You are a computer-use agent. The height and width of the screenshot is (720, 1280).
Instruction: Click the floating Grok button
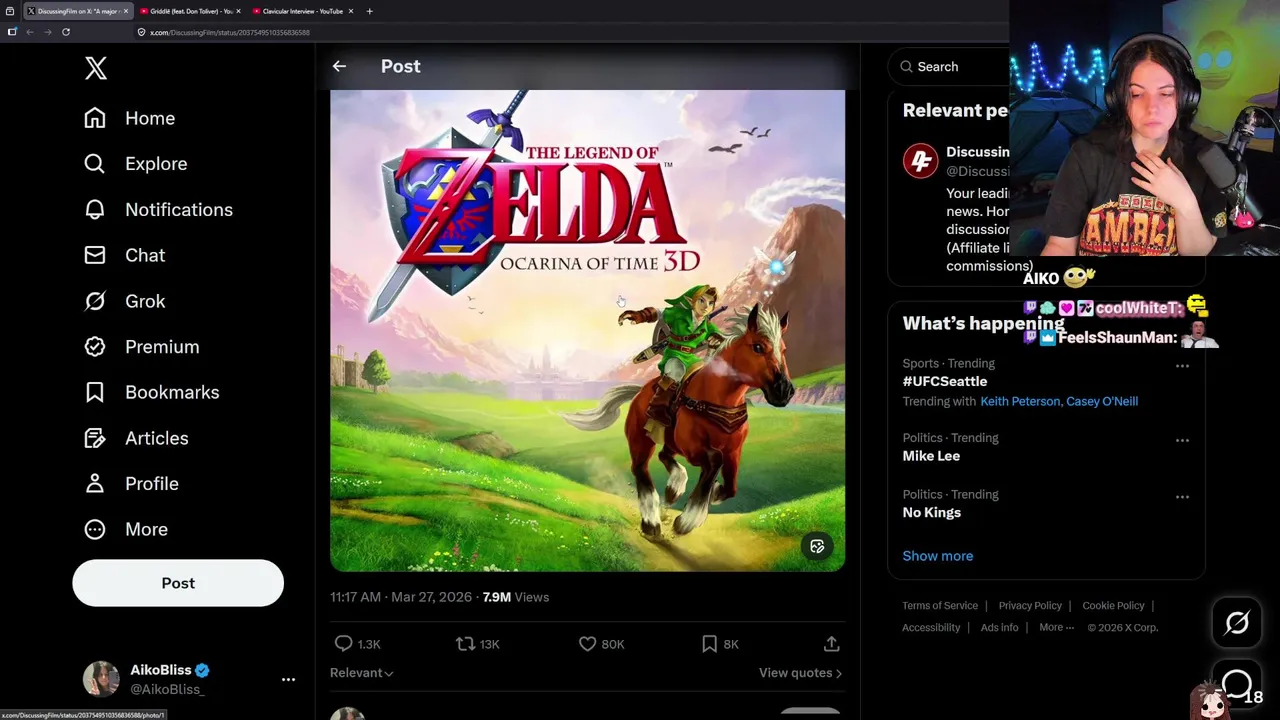(1237, 623)
